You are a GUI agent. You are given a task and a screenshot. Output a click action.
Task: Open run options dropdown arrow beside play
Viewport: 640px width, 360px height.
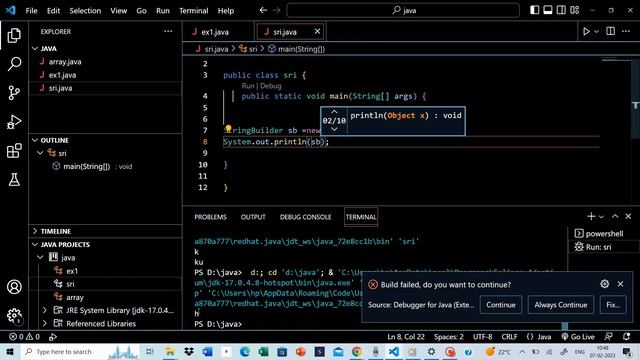tap(596, 31)
